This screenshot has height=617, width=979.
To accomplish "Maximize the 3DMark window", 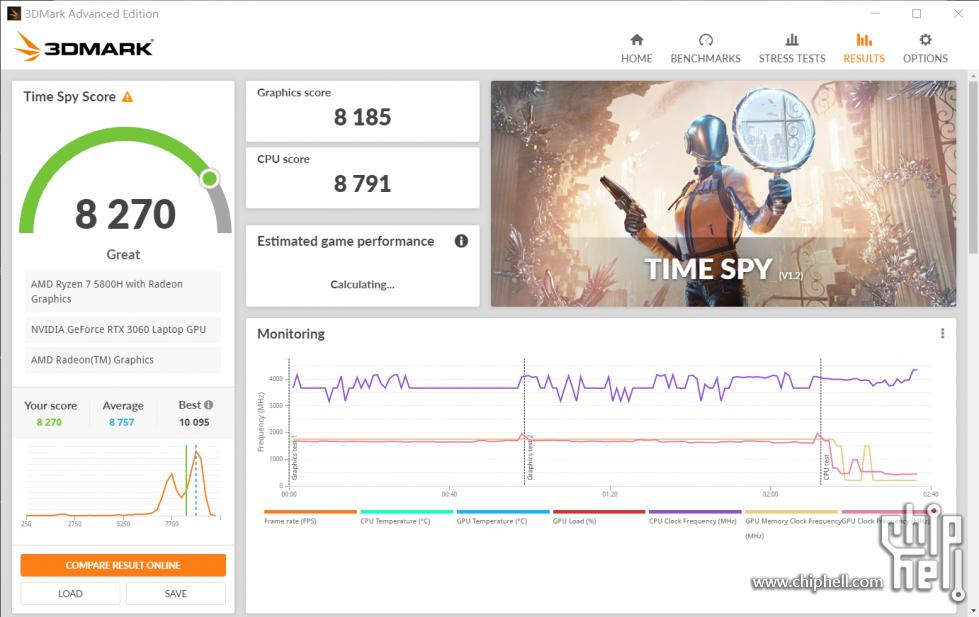I will coord(917,13).
